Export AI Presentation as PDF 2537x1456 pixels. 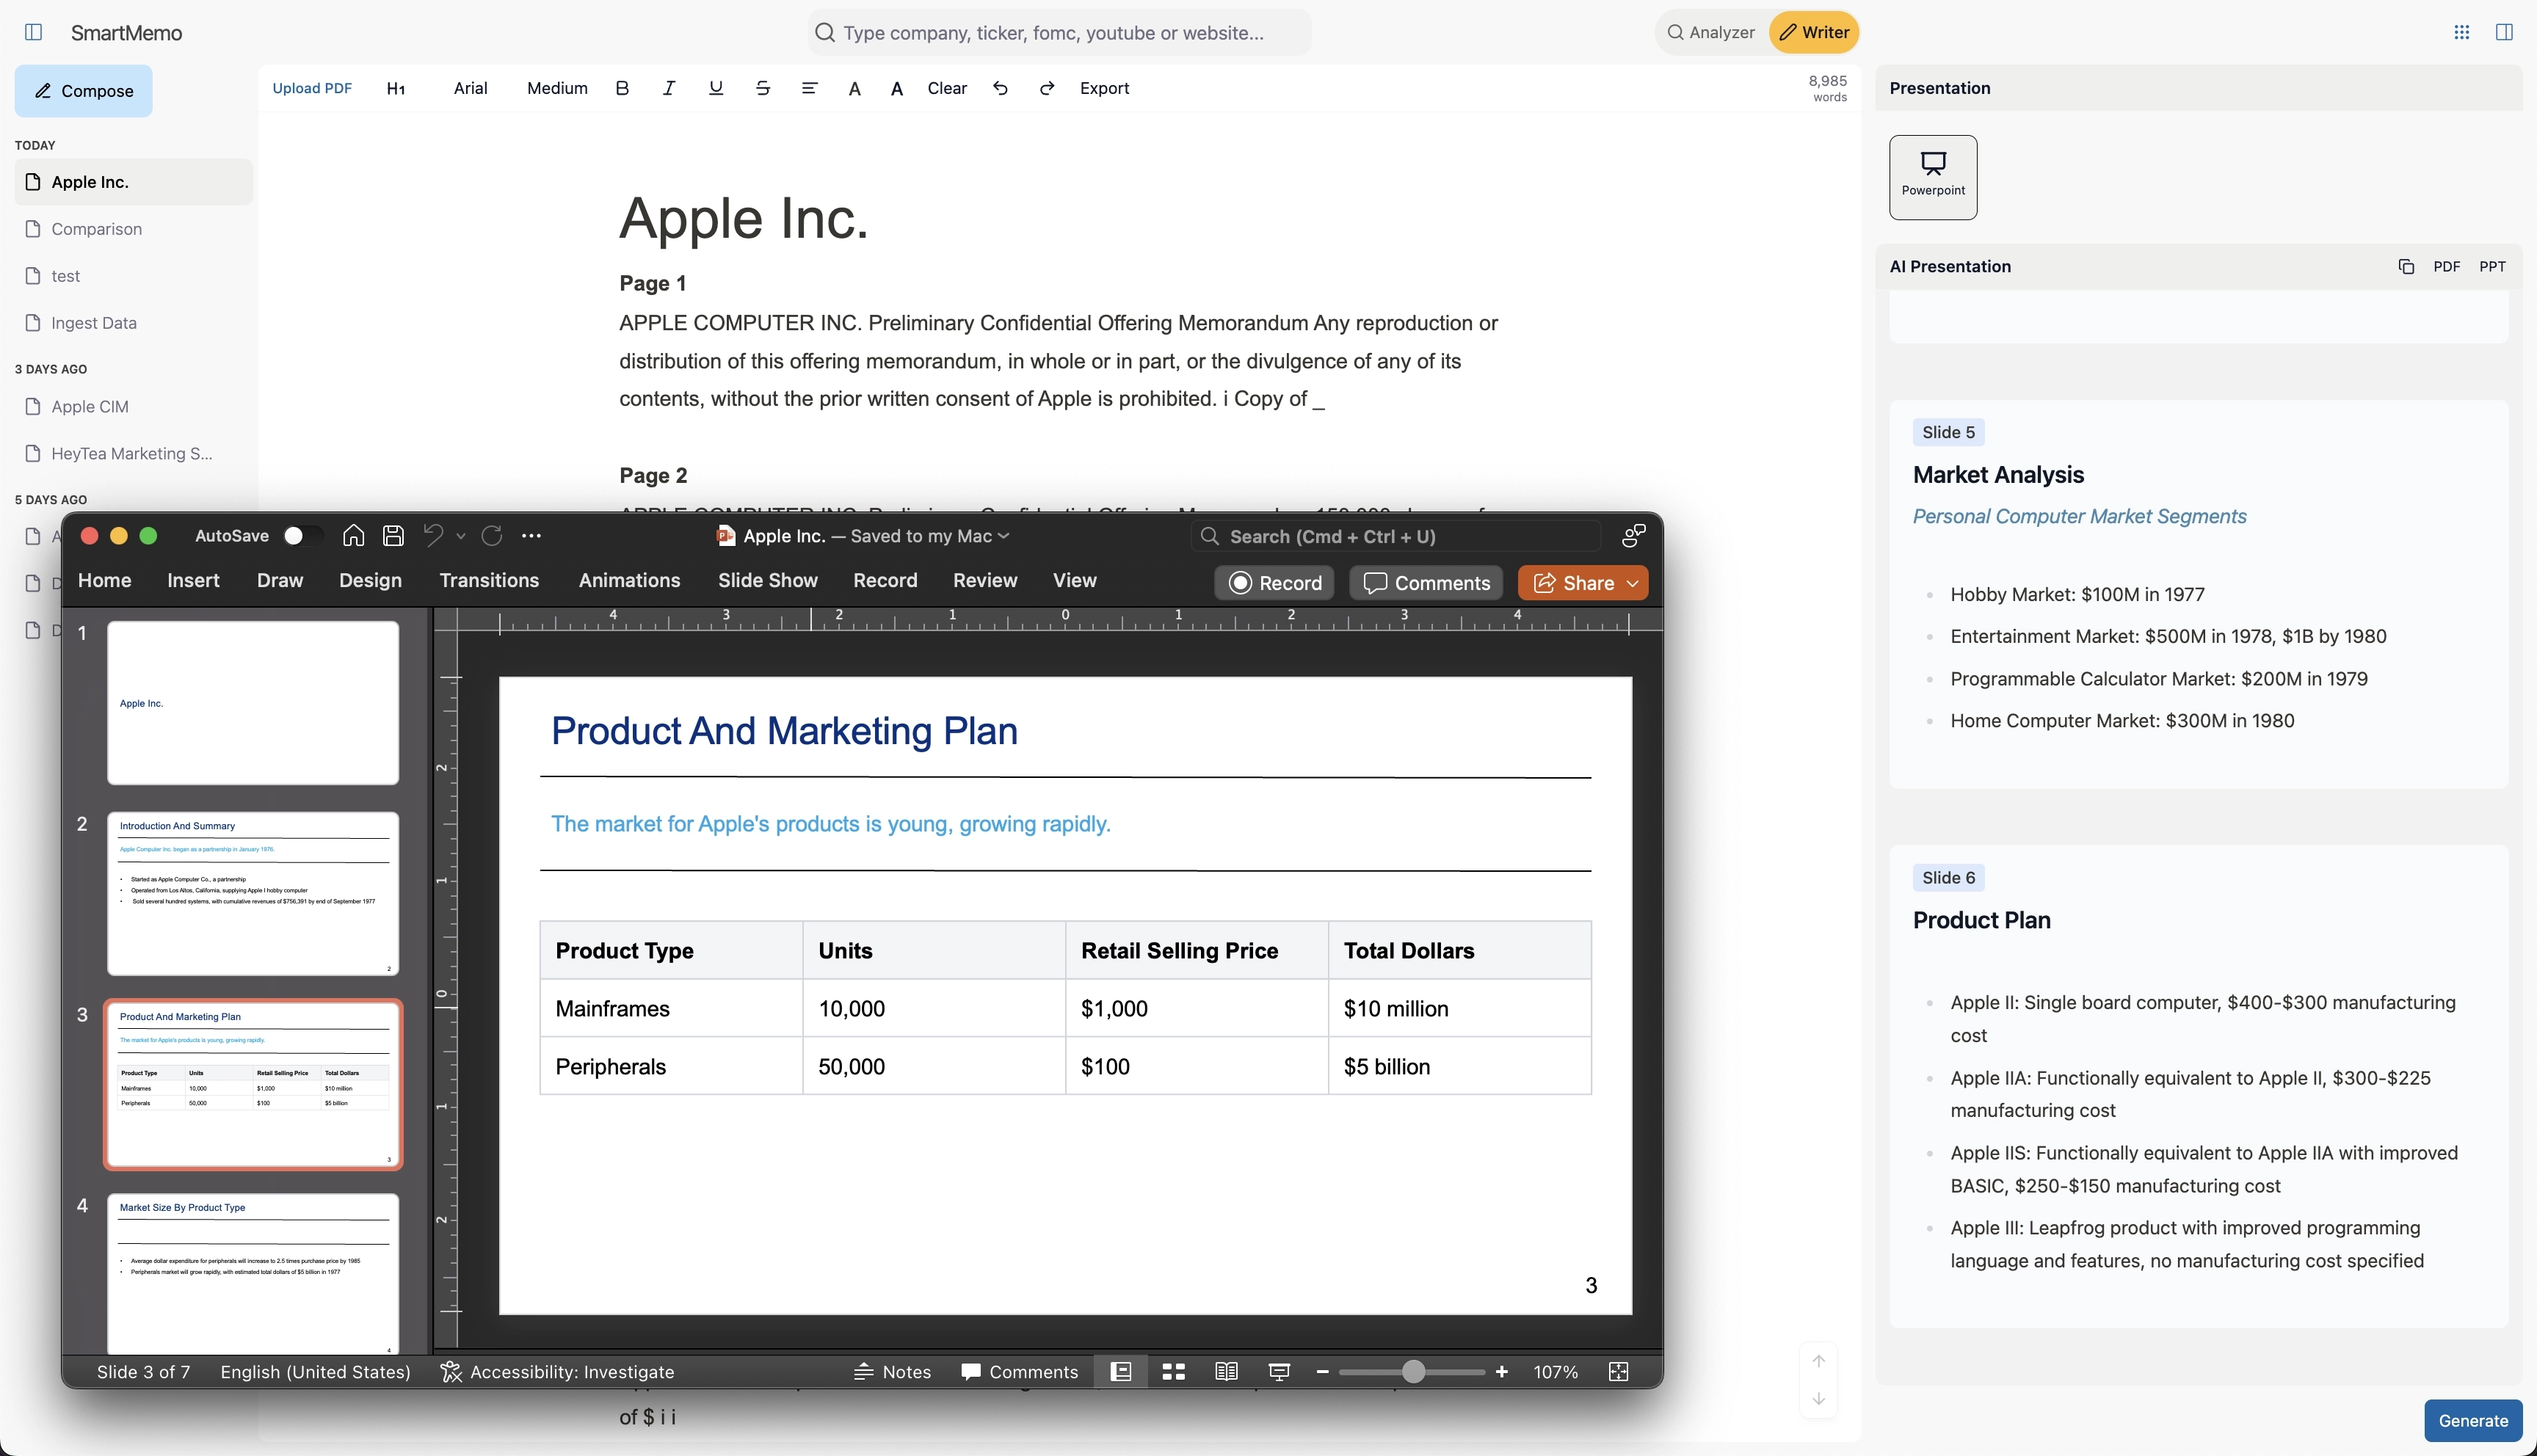[2446, 266]
